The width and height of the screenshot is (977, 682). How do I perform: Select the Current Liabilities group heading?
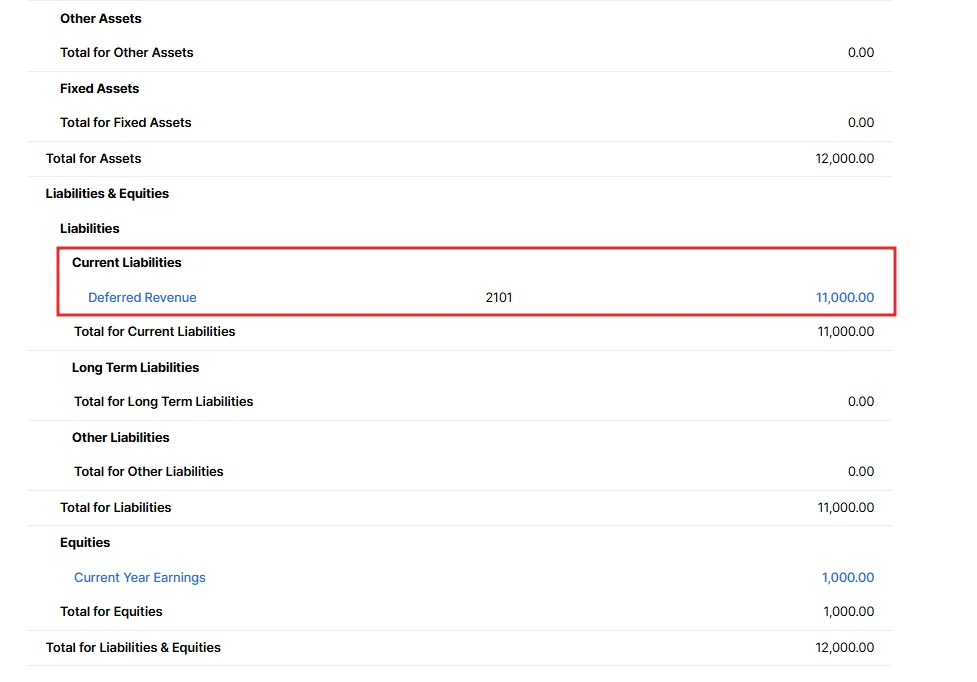[x=126, y=262]
